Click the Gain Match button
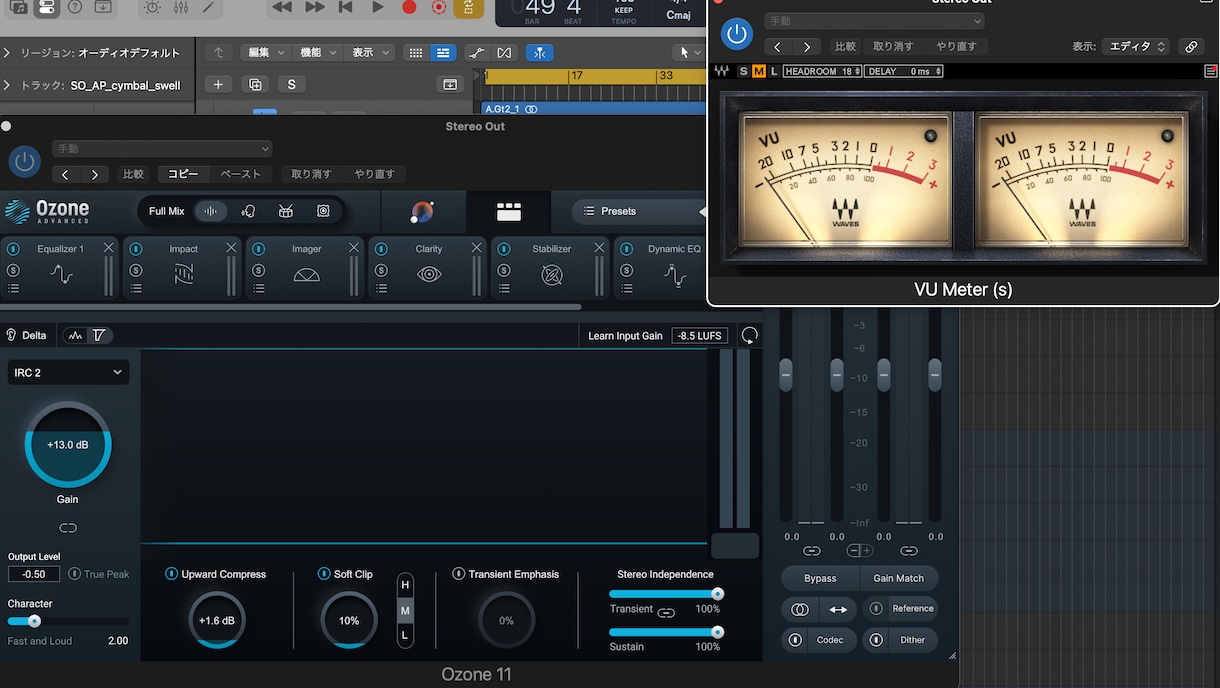The image size is (1220, 688). (x=898, y=578)
